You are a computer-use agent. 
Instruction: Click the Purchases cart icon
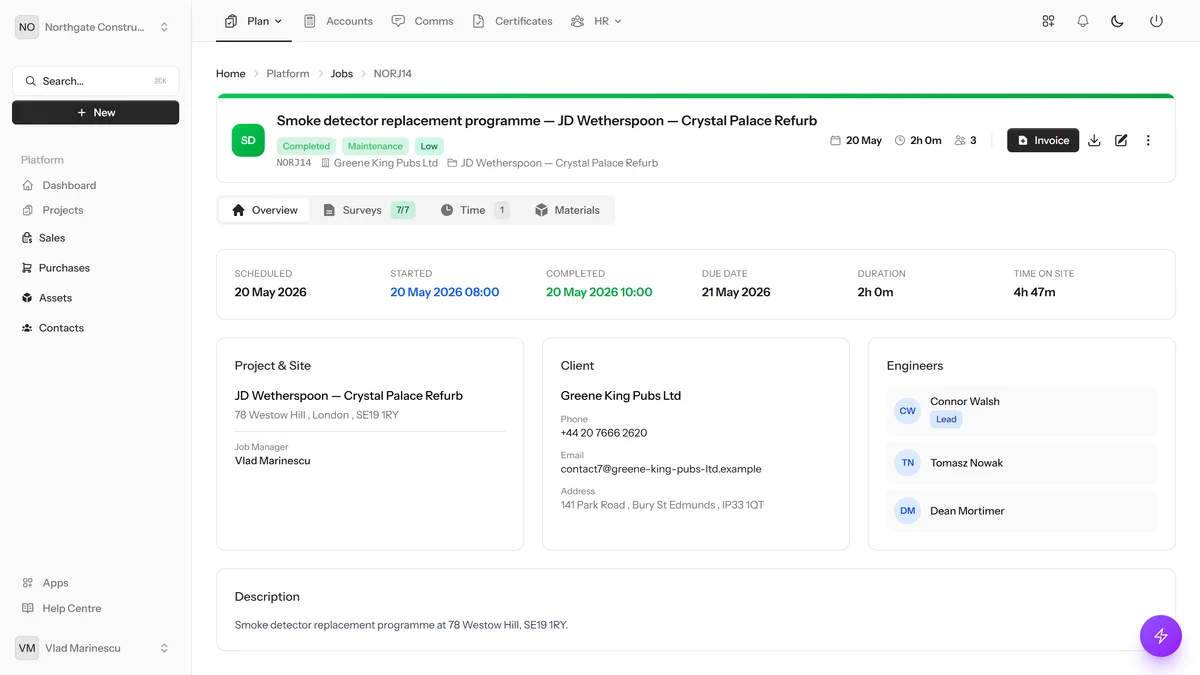click(27, 268)
